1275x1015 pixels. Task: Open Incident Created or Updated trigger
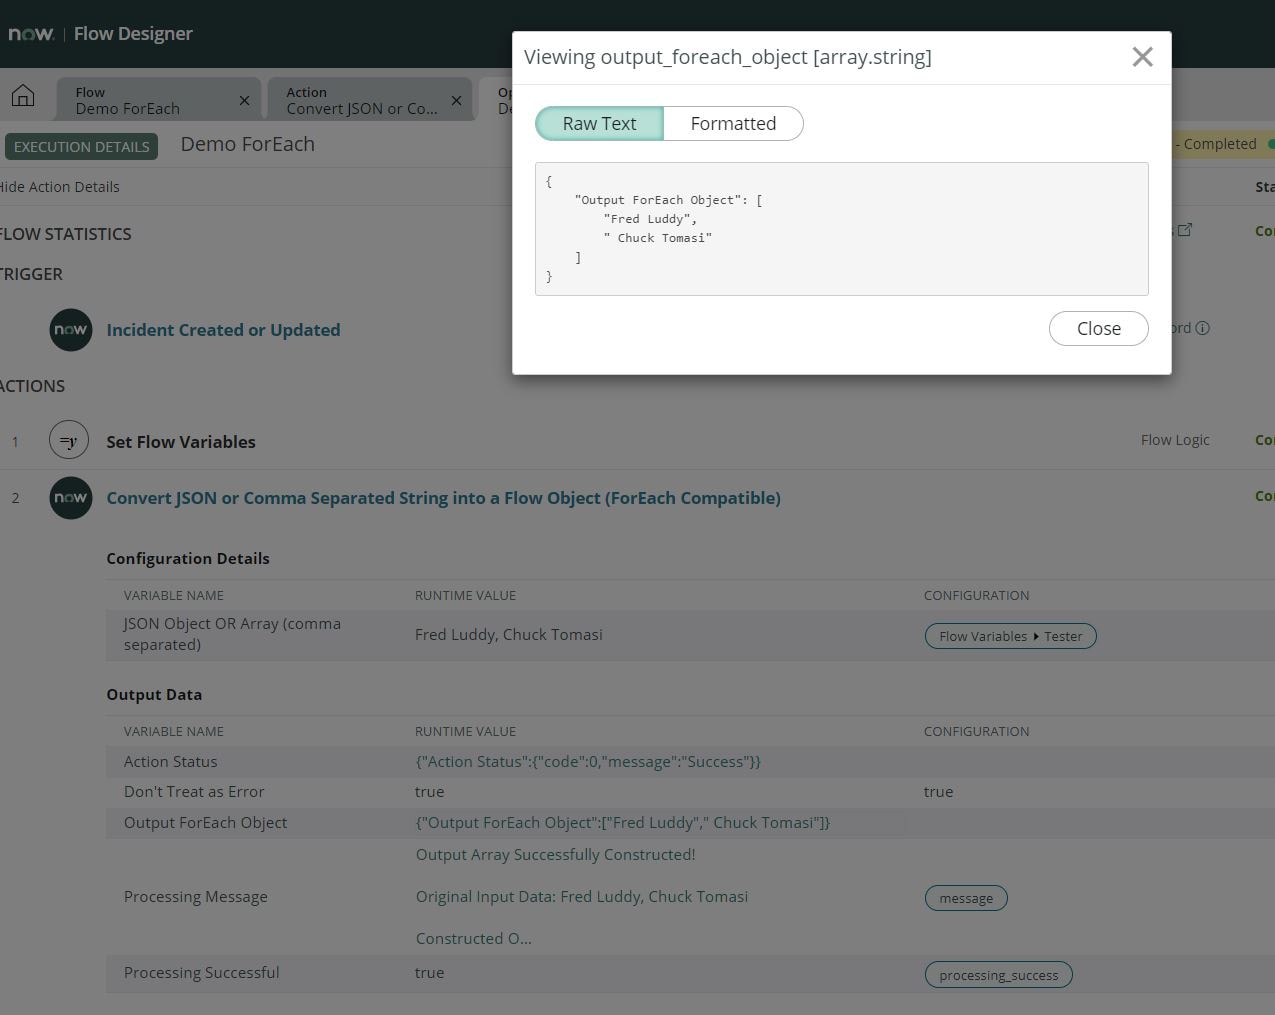click(223, 330)
